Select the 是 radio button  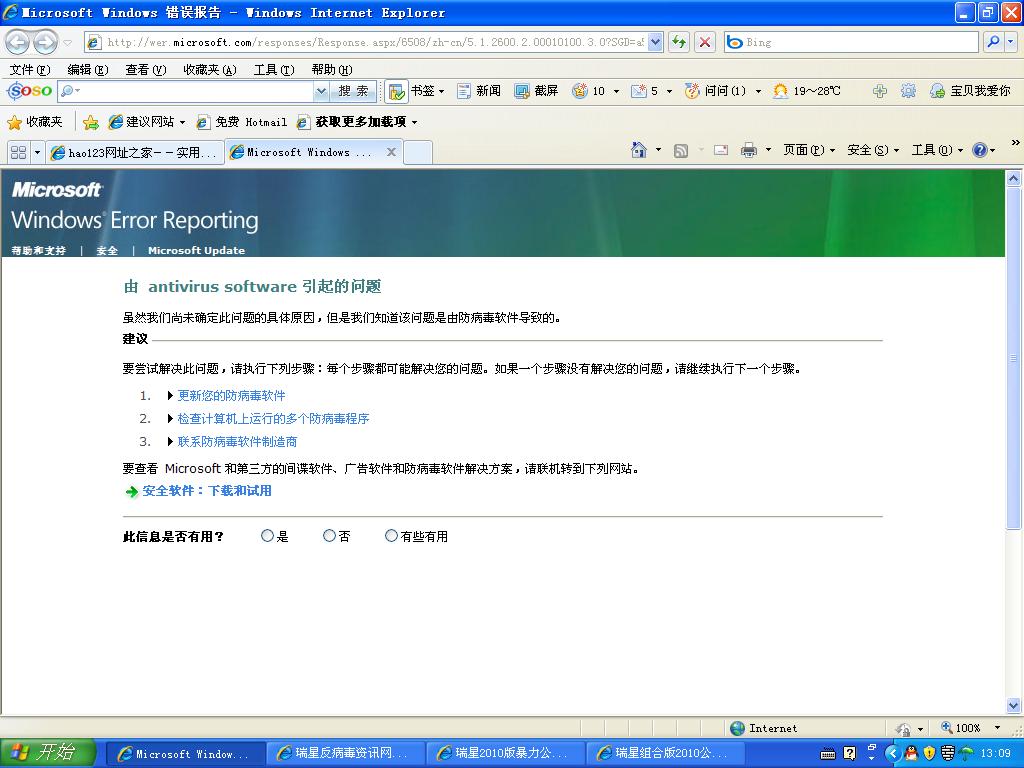click(x=267, y=536)
